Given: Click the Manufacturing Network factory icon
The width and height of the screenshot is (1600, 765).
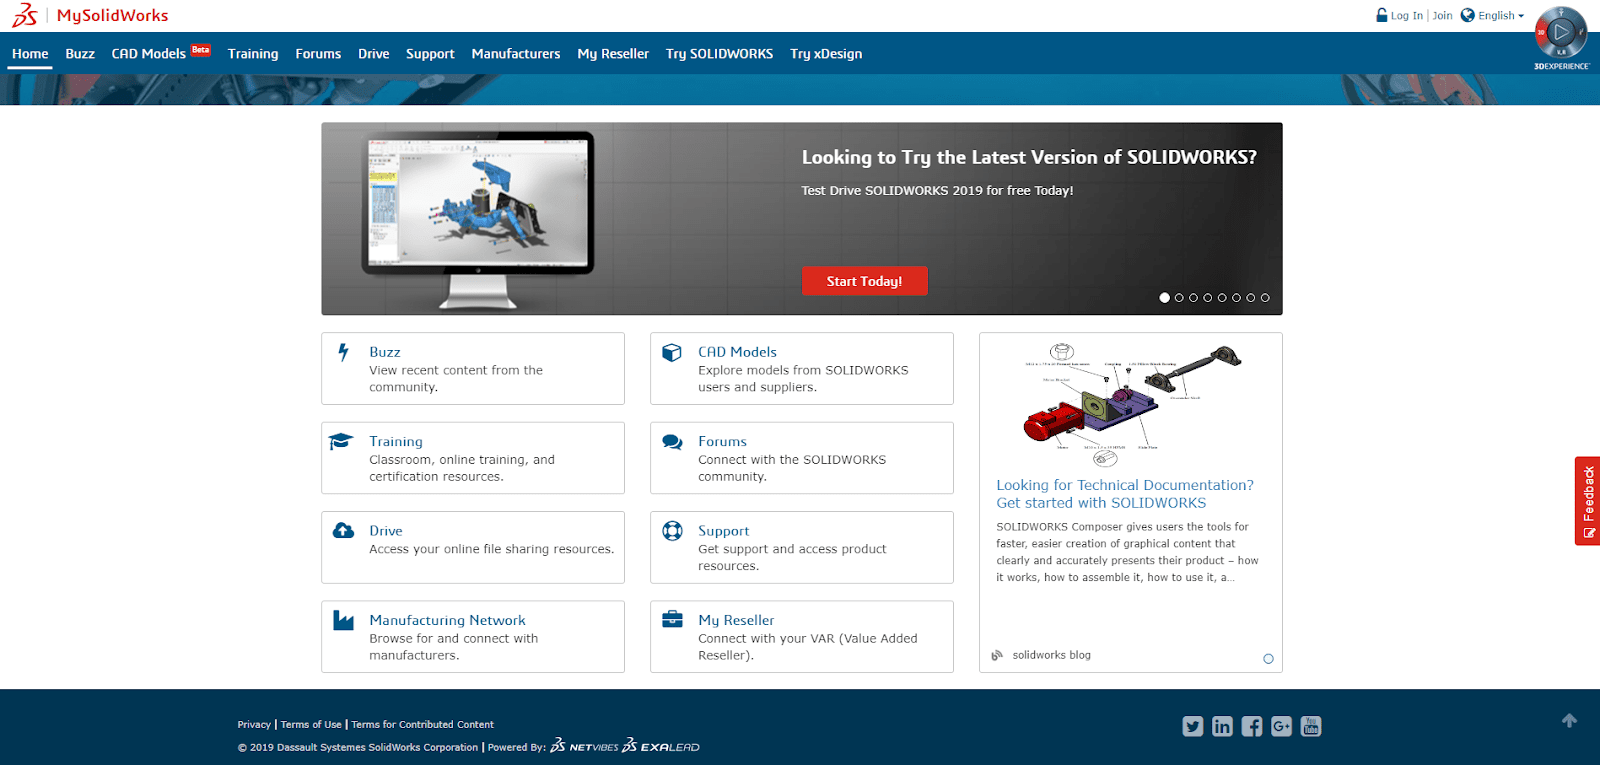Looking at the screenshot, I should (x=343, y=620).
